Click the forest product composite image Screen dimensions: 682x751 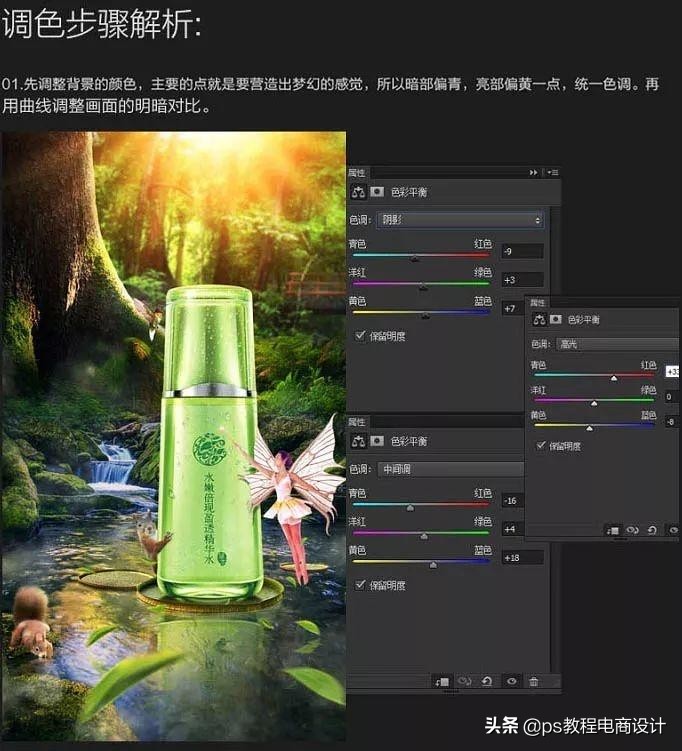(173, 436)
